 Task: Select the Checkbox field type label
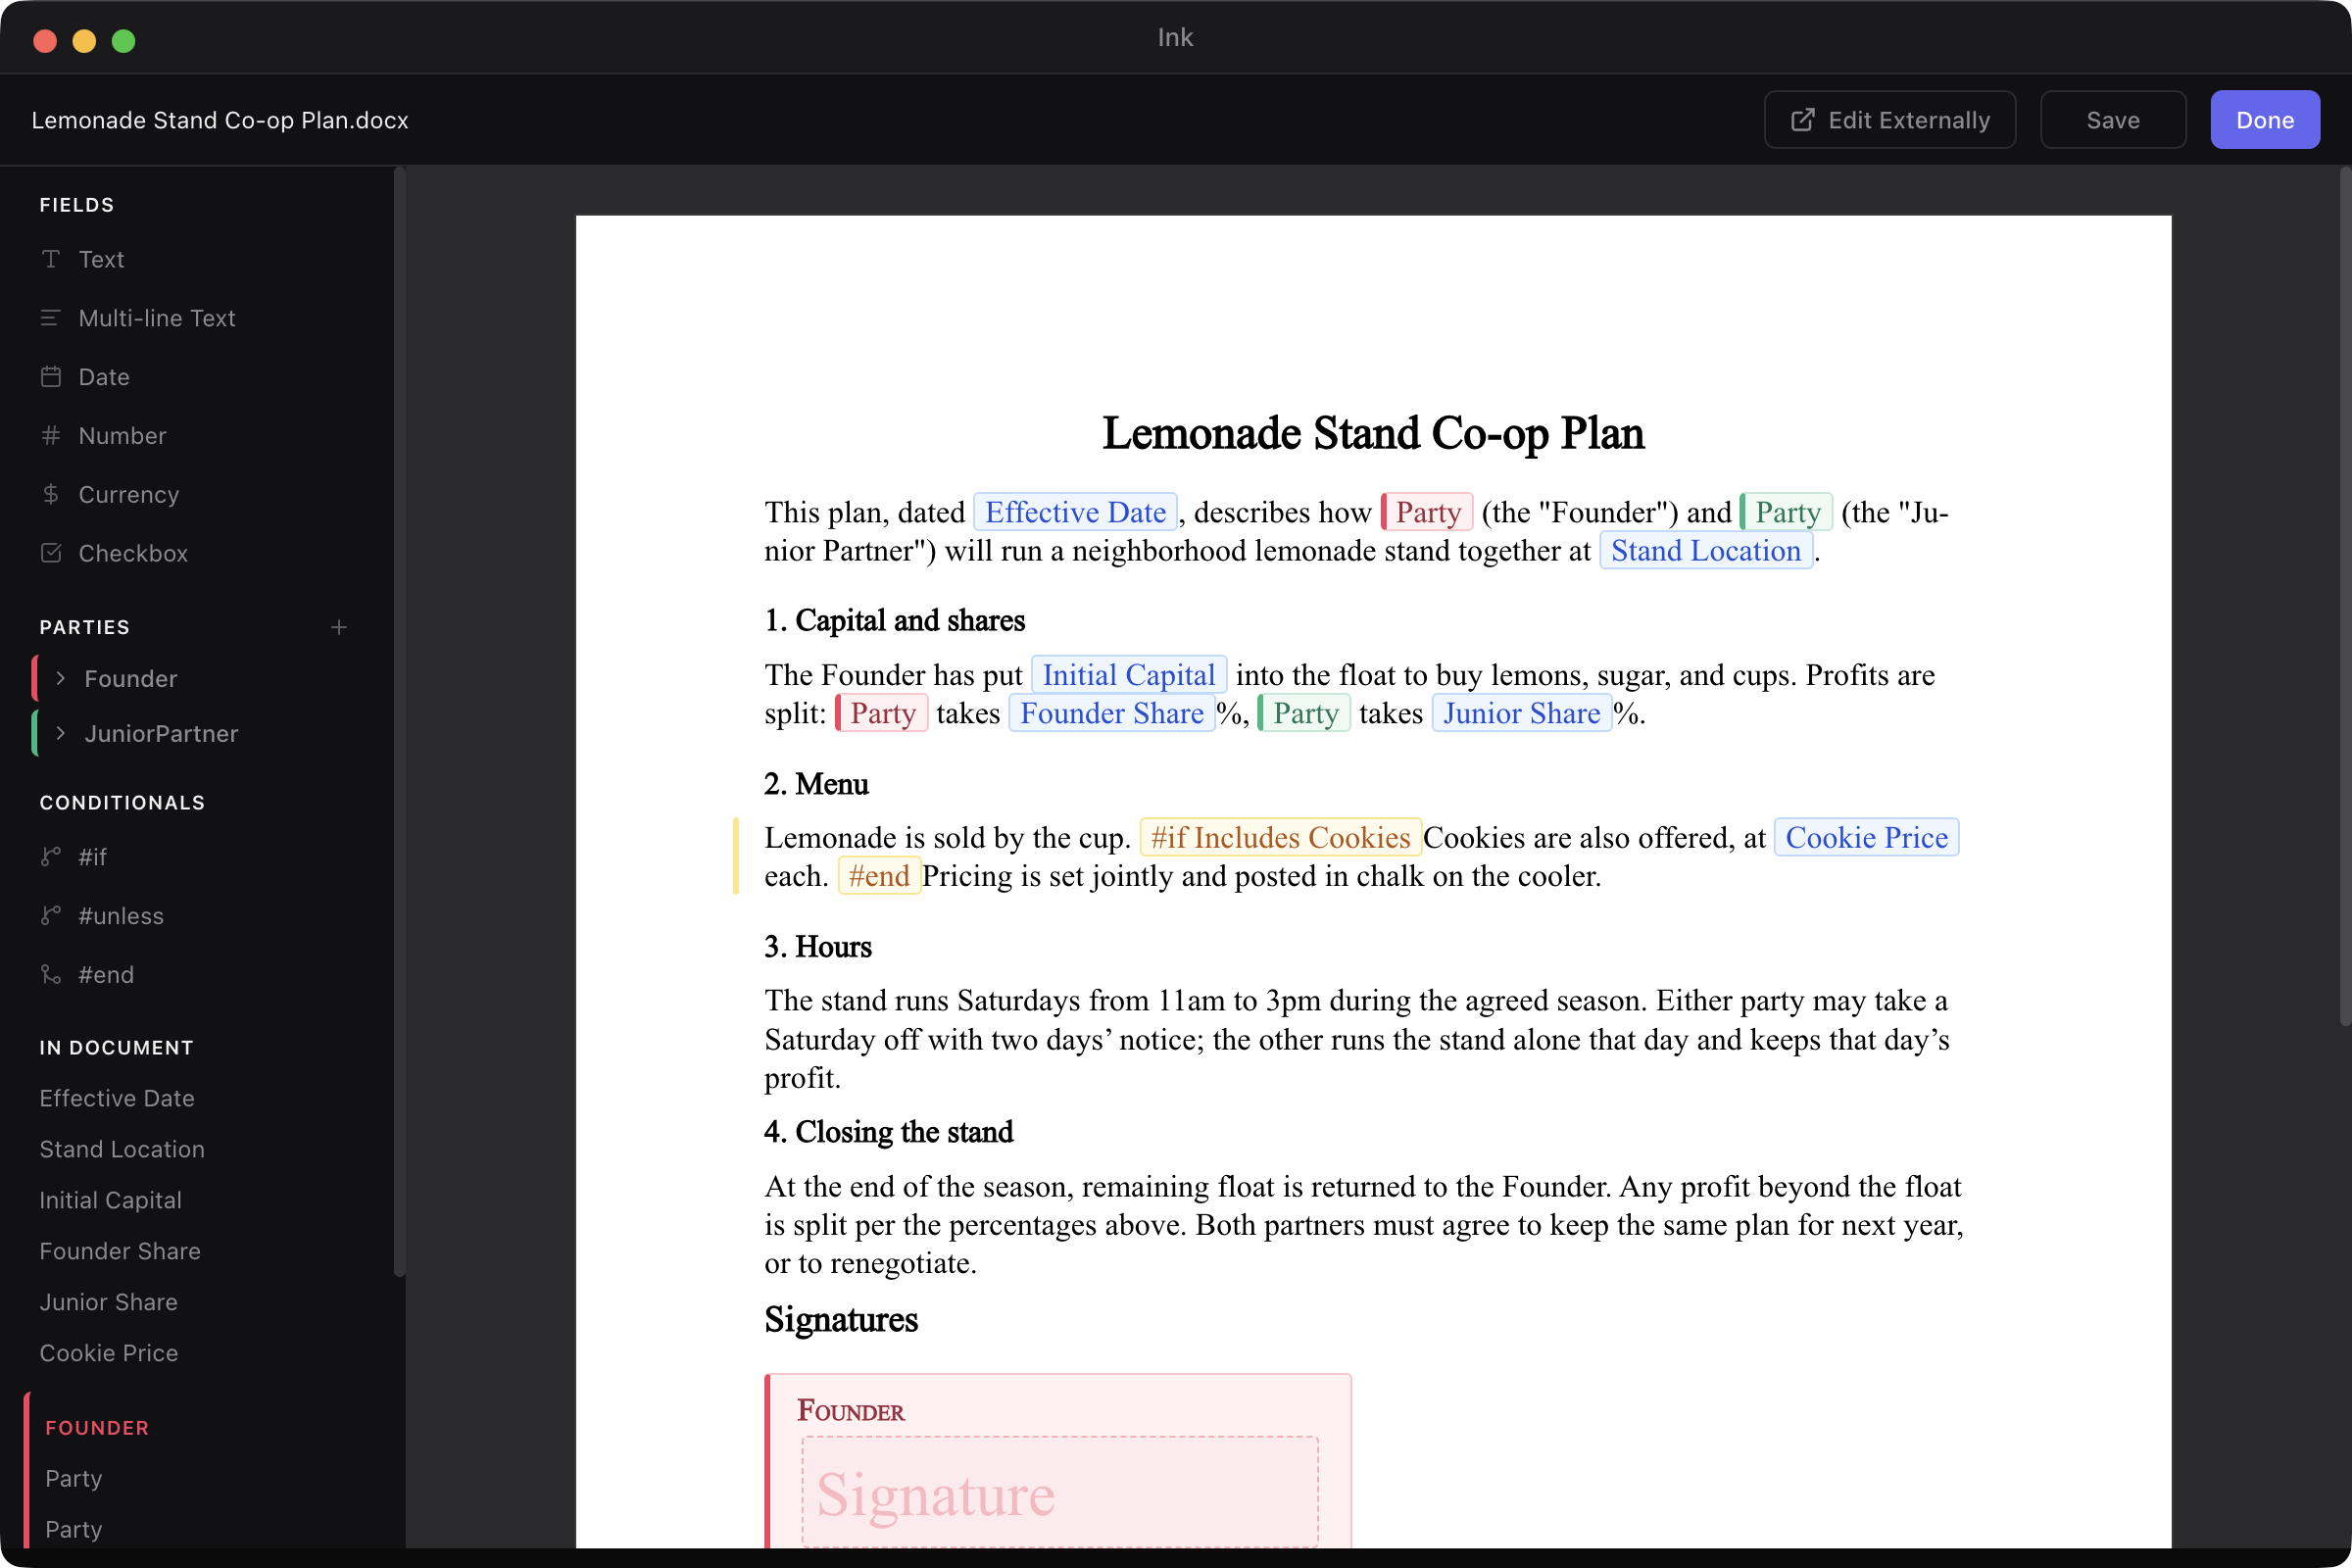pyautogui.click(x=133, y=553)
